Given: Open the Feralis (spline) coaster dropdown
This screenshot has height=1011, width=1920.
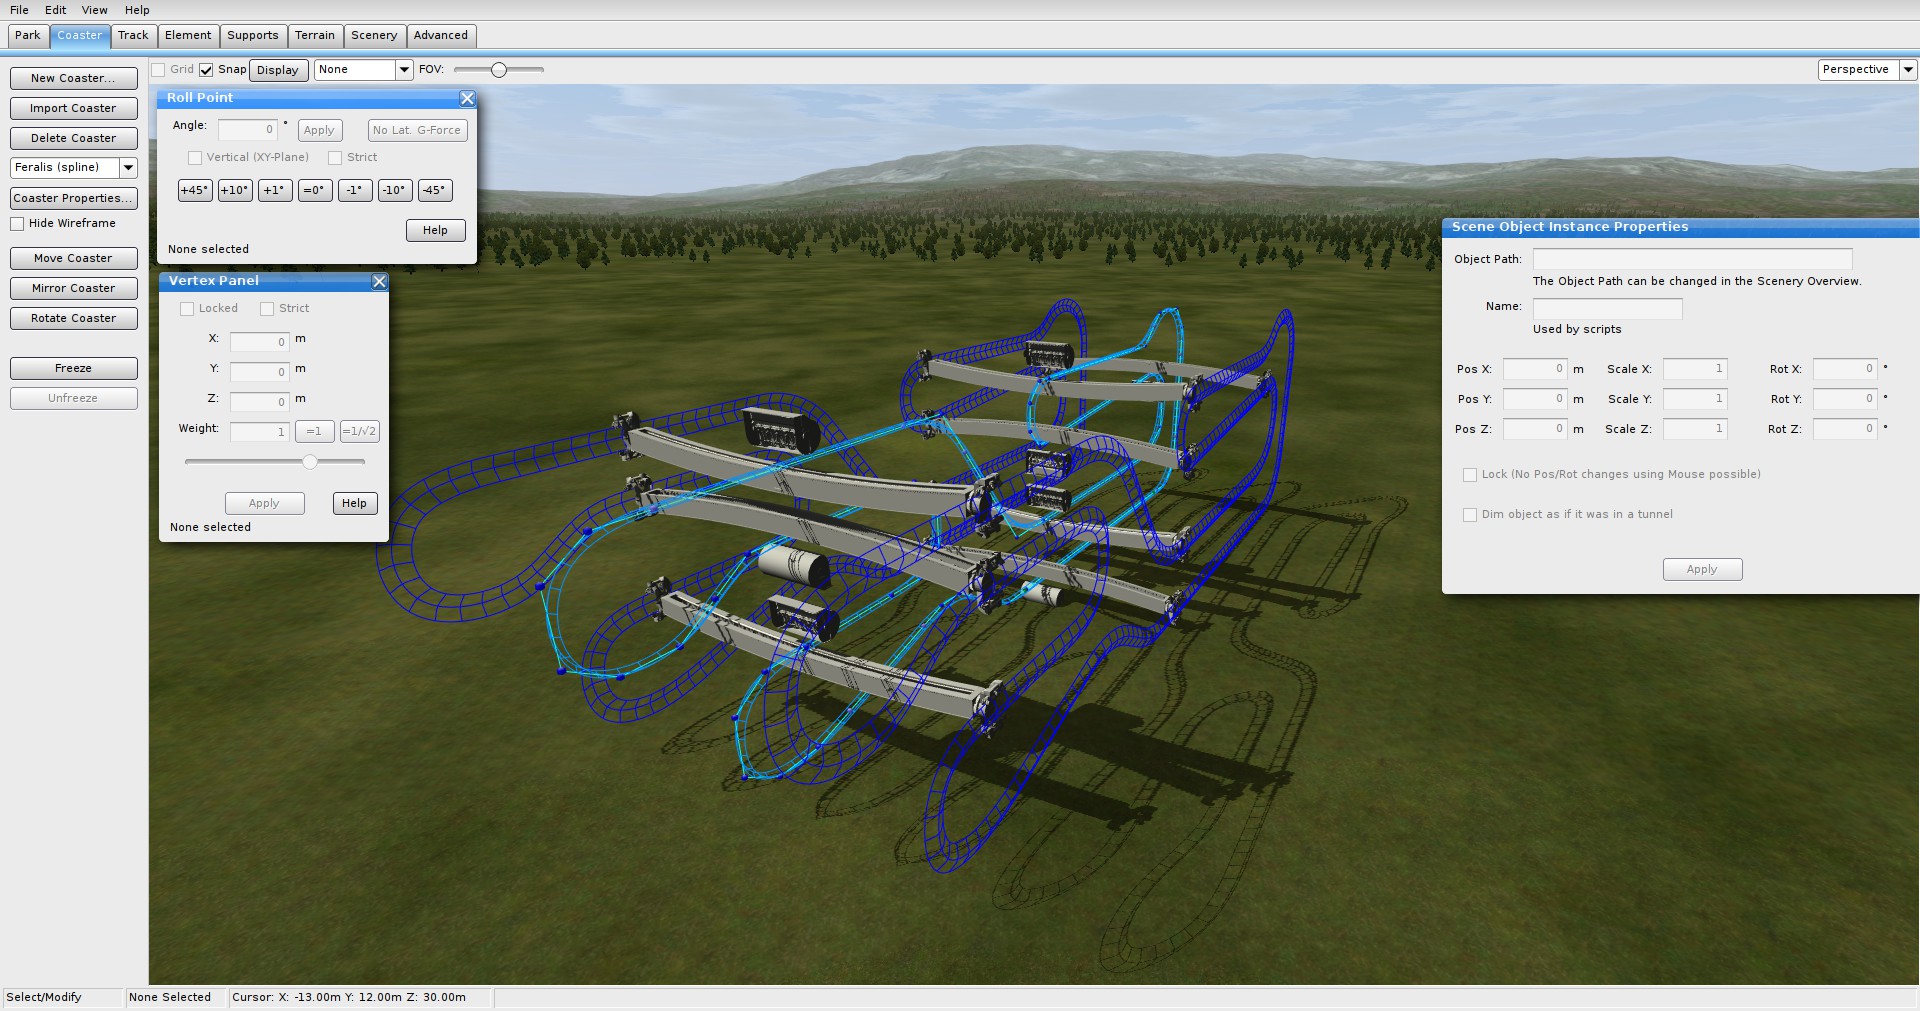Looking at the screenshot, I should [128, 168].
